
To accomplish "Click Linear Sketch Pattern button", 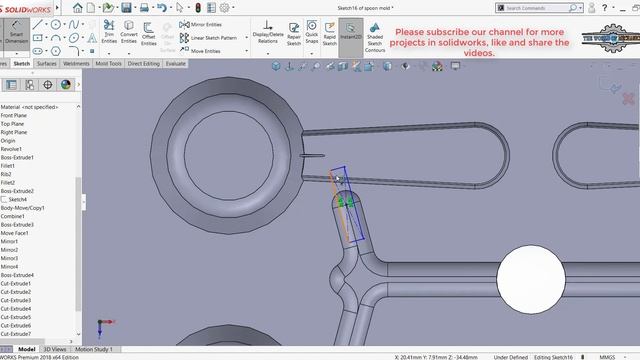I will [x=208, y=38].
